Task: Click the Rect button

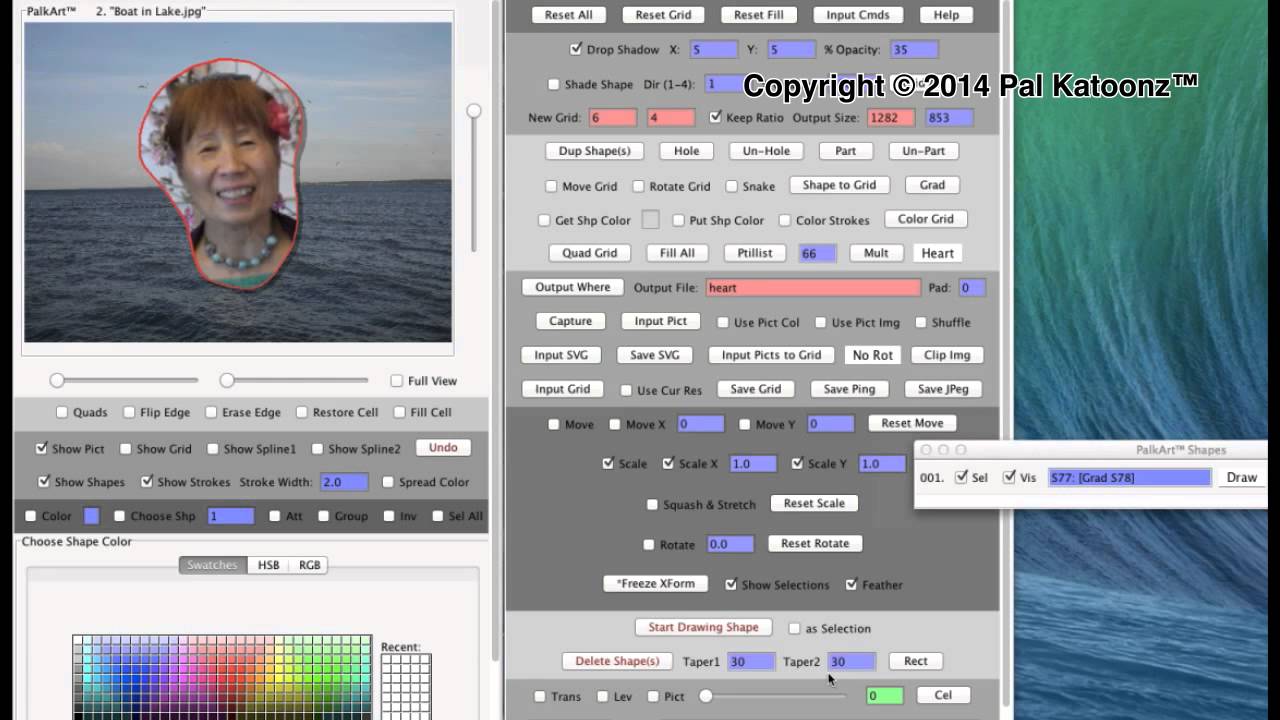Action: tap(915, 661)
